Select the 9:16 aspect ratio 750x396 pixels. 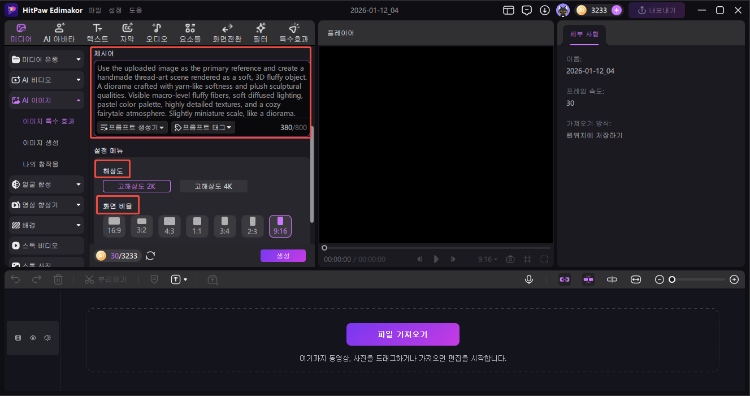pyautogui.click(x=280, y=226)
